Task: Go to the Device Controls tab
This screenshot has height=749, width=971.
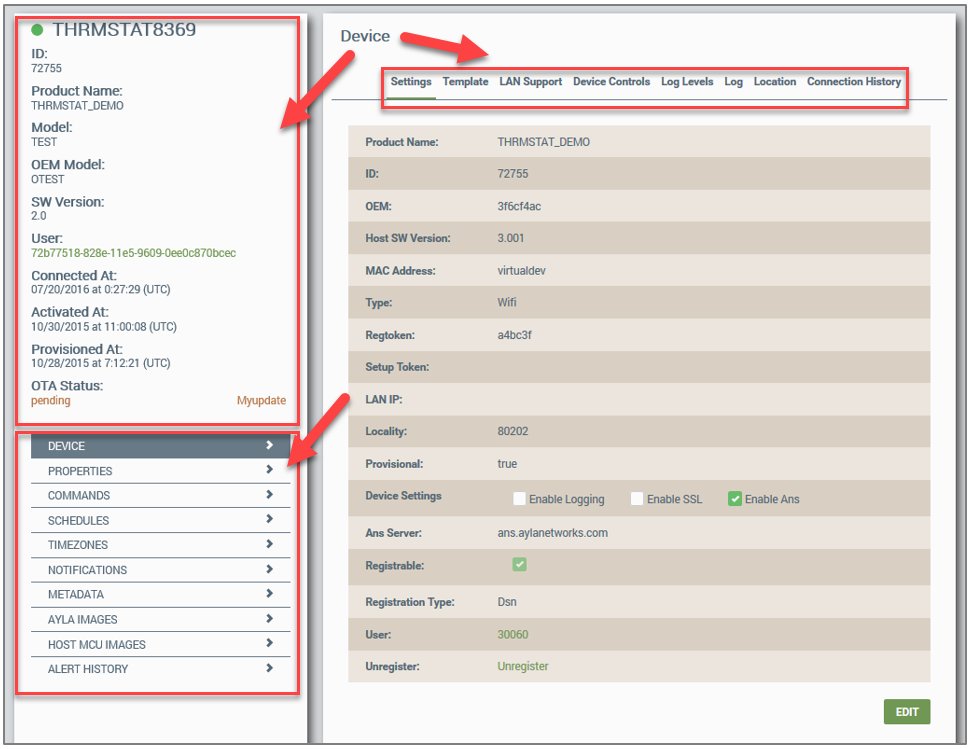Action: coord(611,82)
